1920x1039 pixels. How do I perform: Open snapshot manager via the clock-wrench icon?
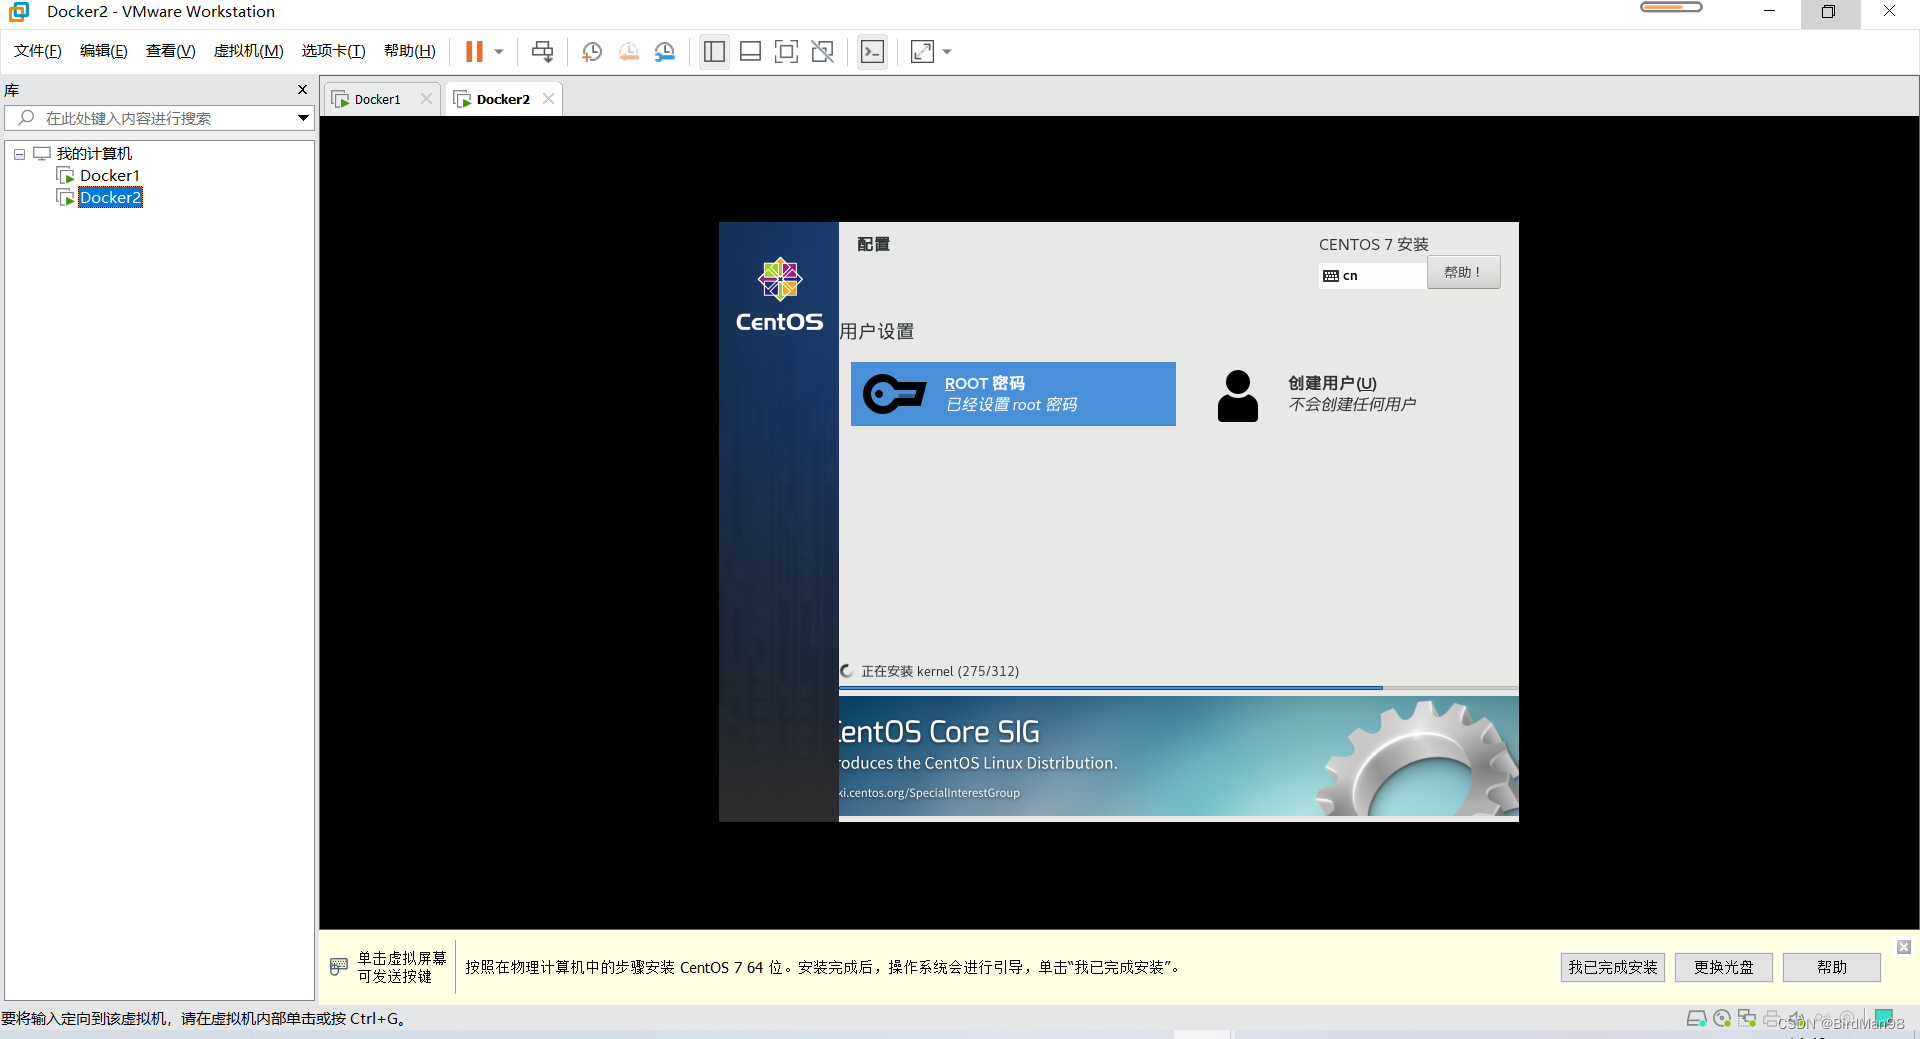click(x=665, y=51)
